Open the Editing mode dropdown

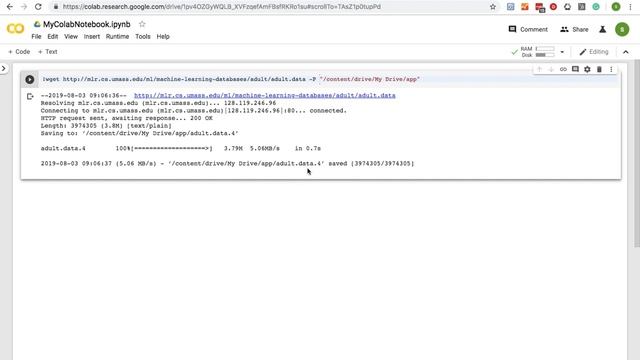click(x=594, y=52)
